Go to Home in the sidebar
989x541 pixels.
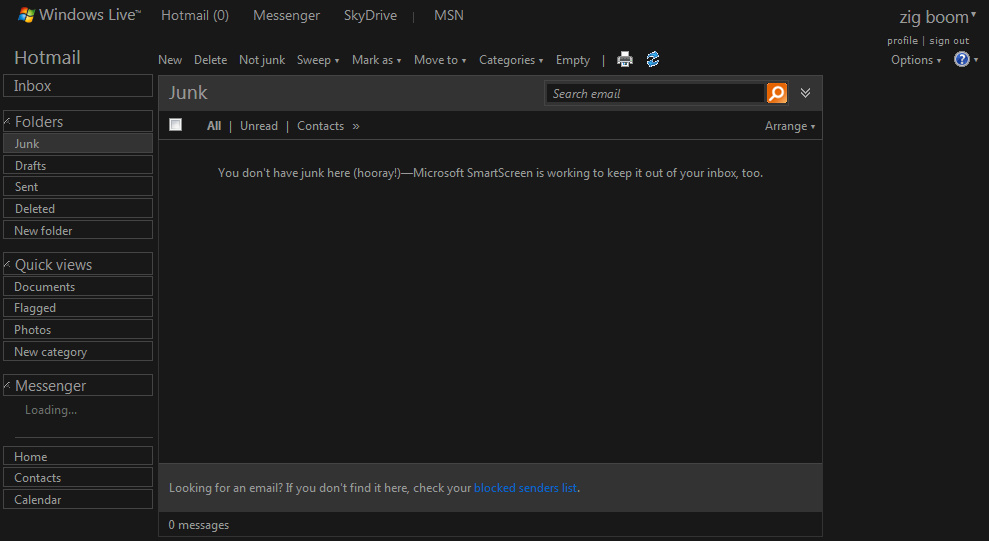pyautogui.click(x=78, y=456)
